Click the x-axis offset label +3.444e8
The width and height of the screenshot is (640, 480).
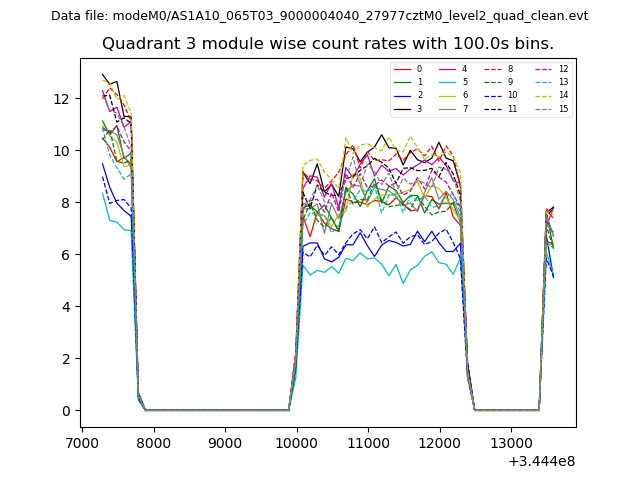click(542, 461)
